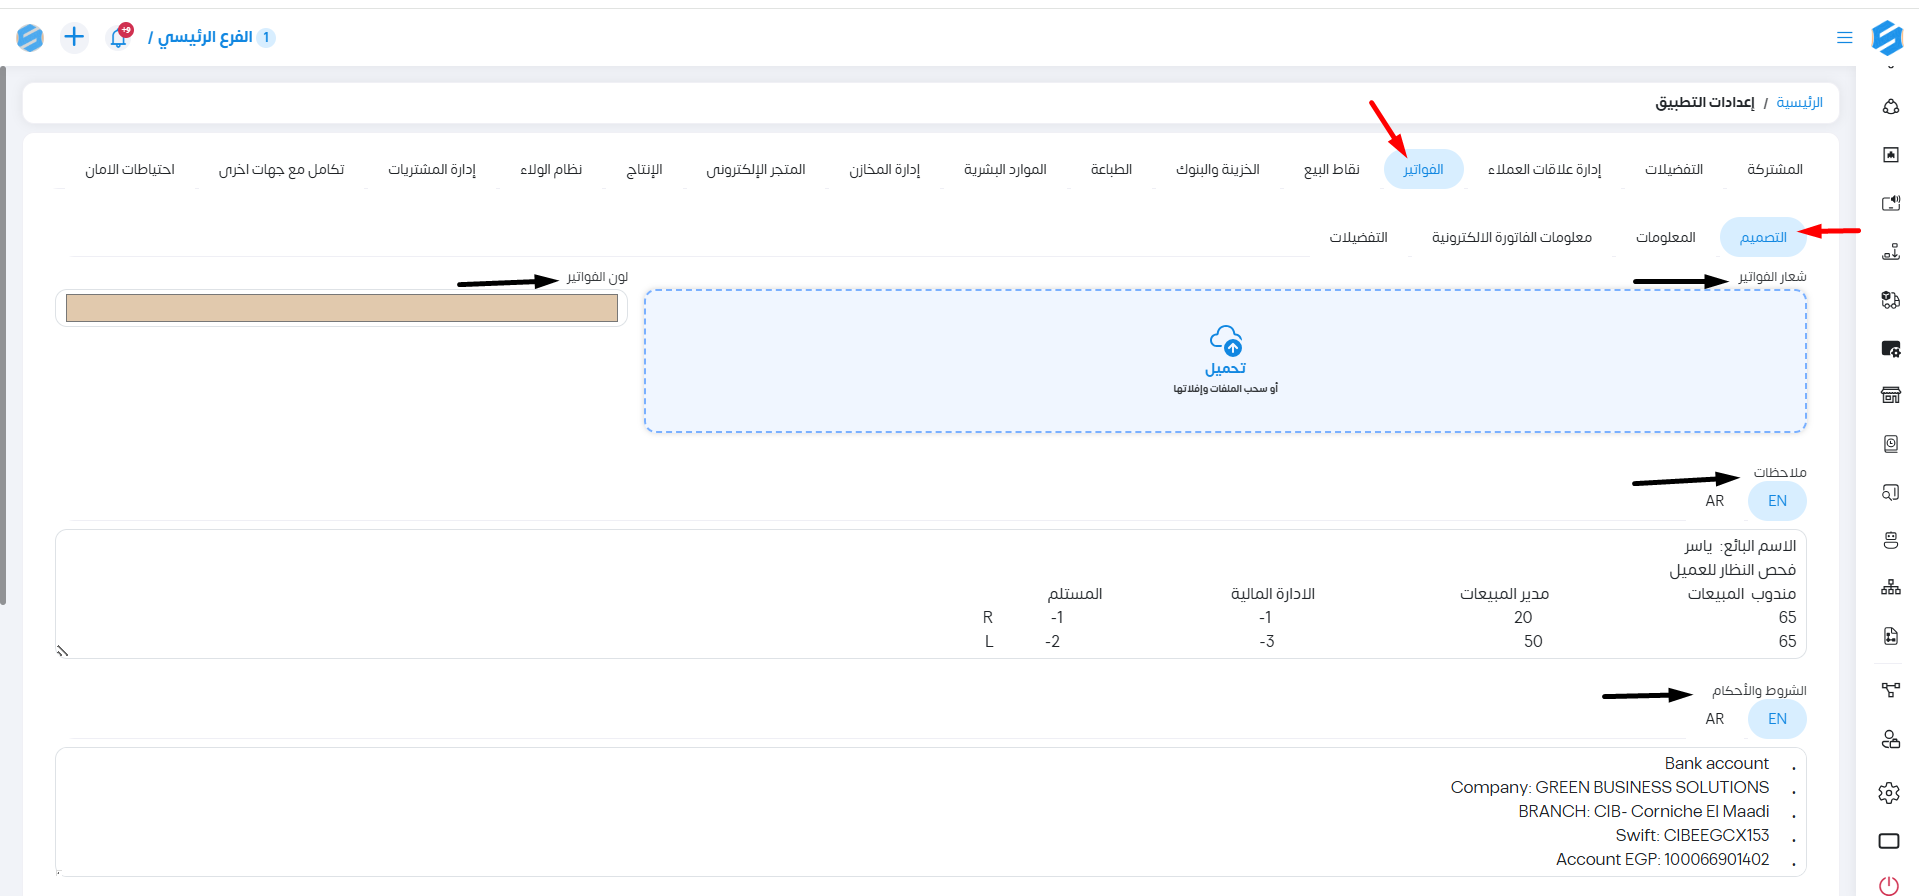
Task: Toggle the hamburger sidebar menu
Action: tap(1844, 38)
